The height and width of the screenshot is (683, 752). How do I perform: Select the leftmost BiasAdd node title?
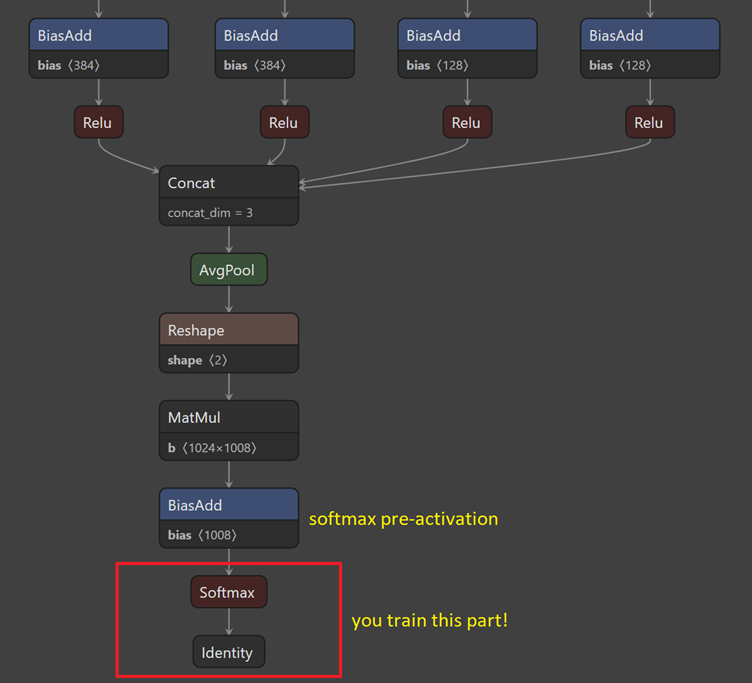pyautogui.click(x=98, y=35)
